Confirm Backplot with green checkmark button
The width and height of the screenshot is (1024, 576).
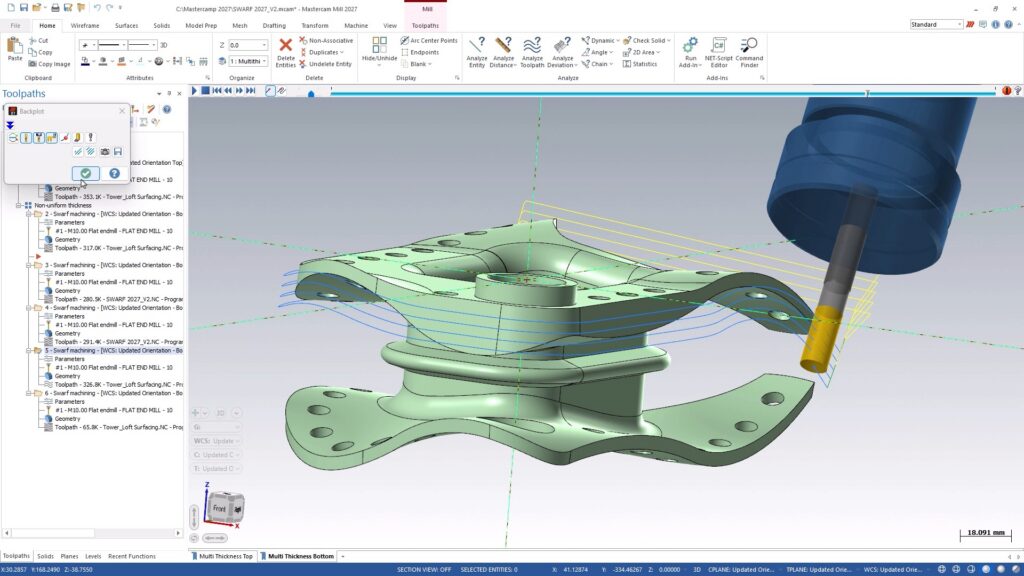click(x=86, y=173)
